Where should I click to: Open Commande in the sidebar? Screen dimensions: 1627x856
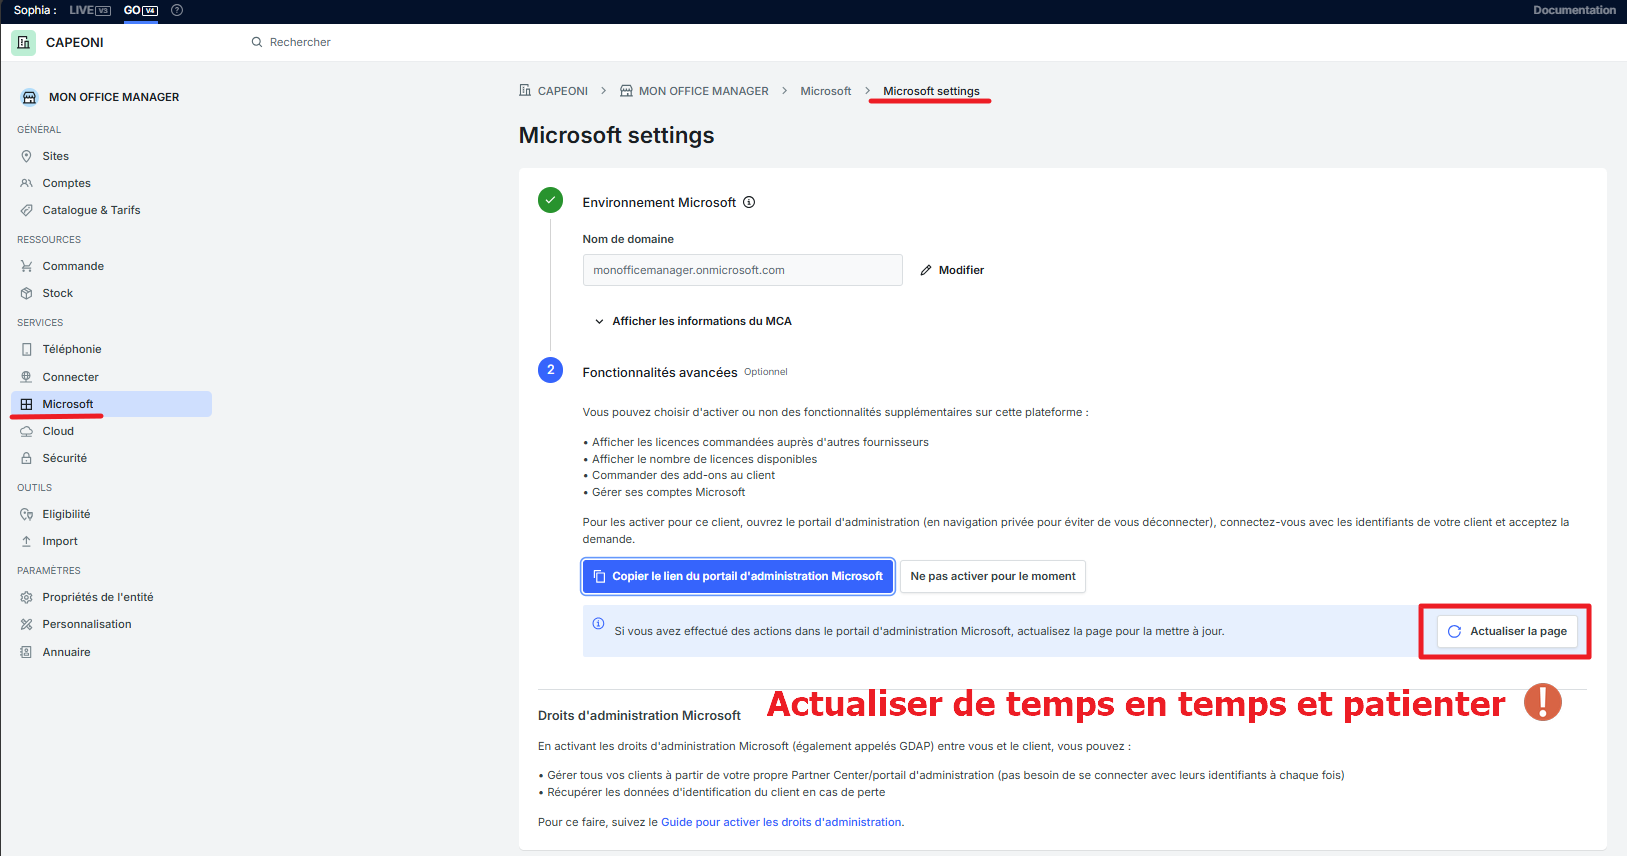coord(73,266)
